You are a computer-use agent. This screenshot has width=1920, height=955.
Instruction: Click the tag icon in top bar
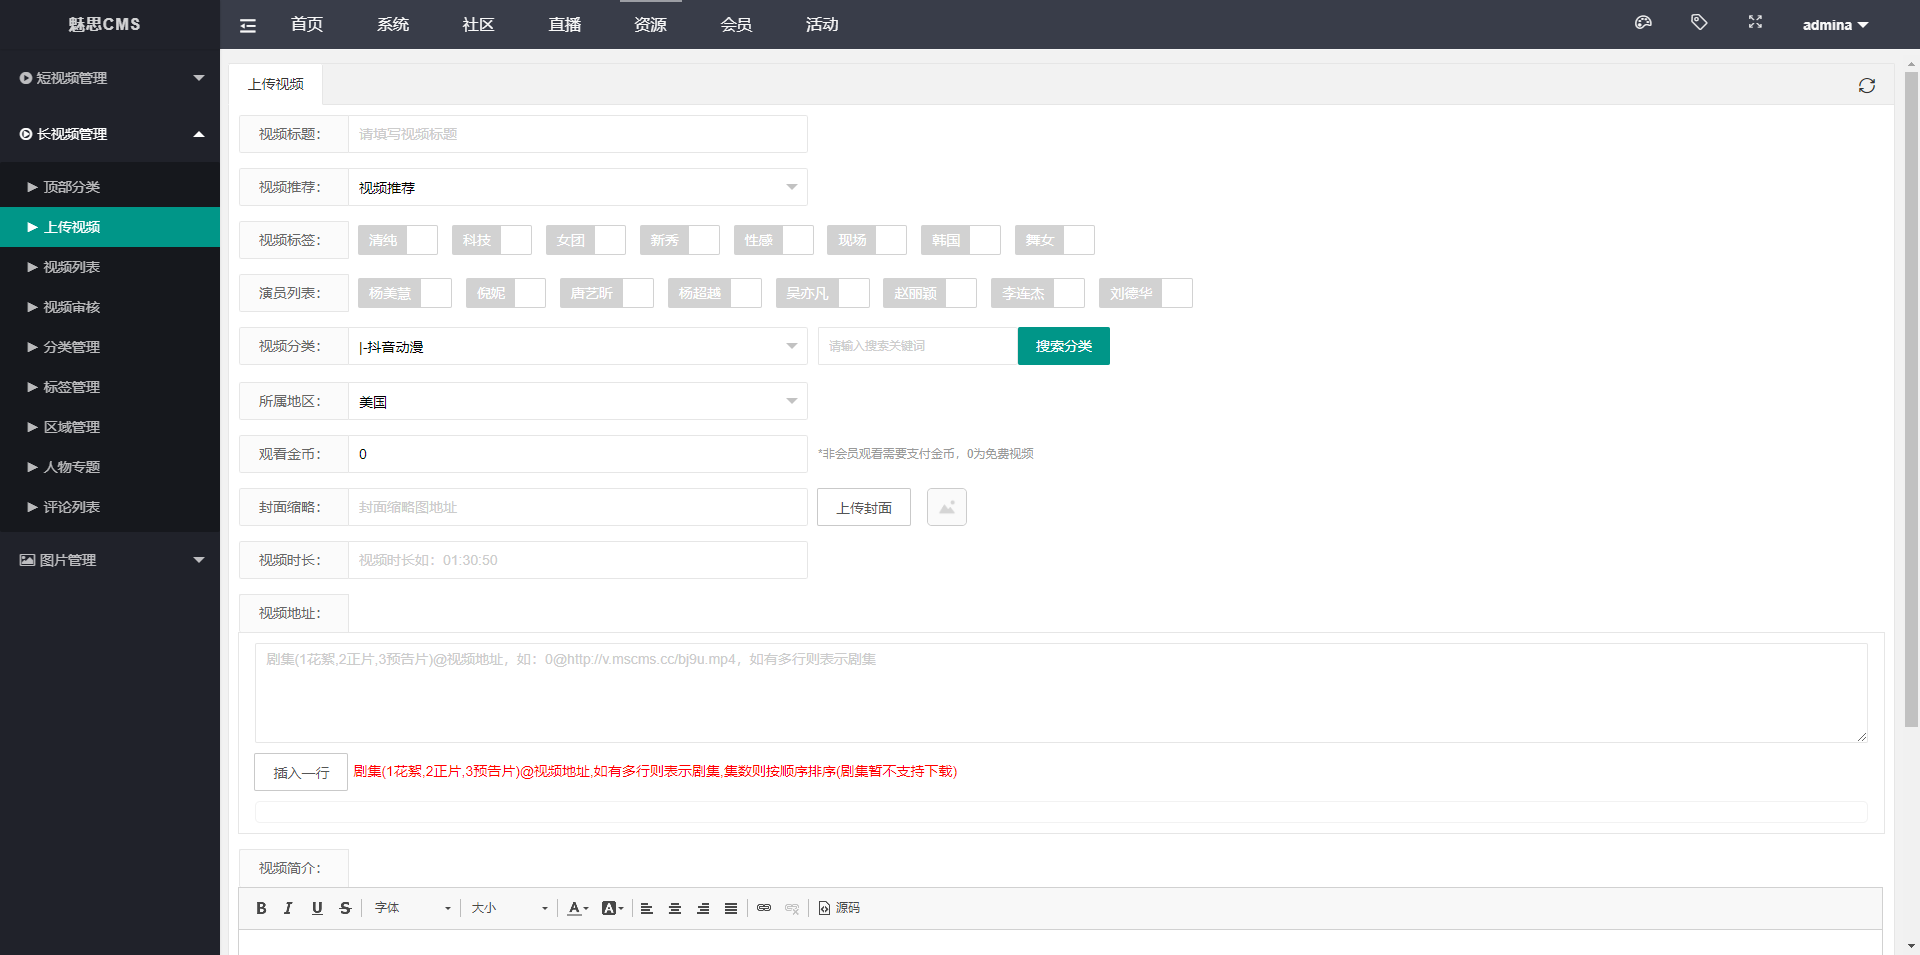pyautogui.click(x=1699, y=23)
